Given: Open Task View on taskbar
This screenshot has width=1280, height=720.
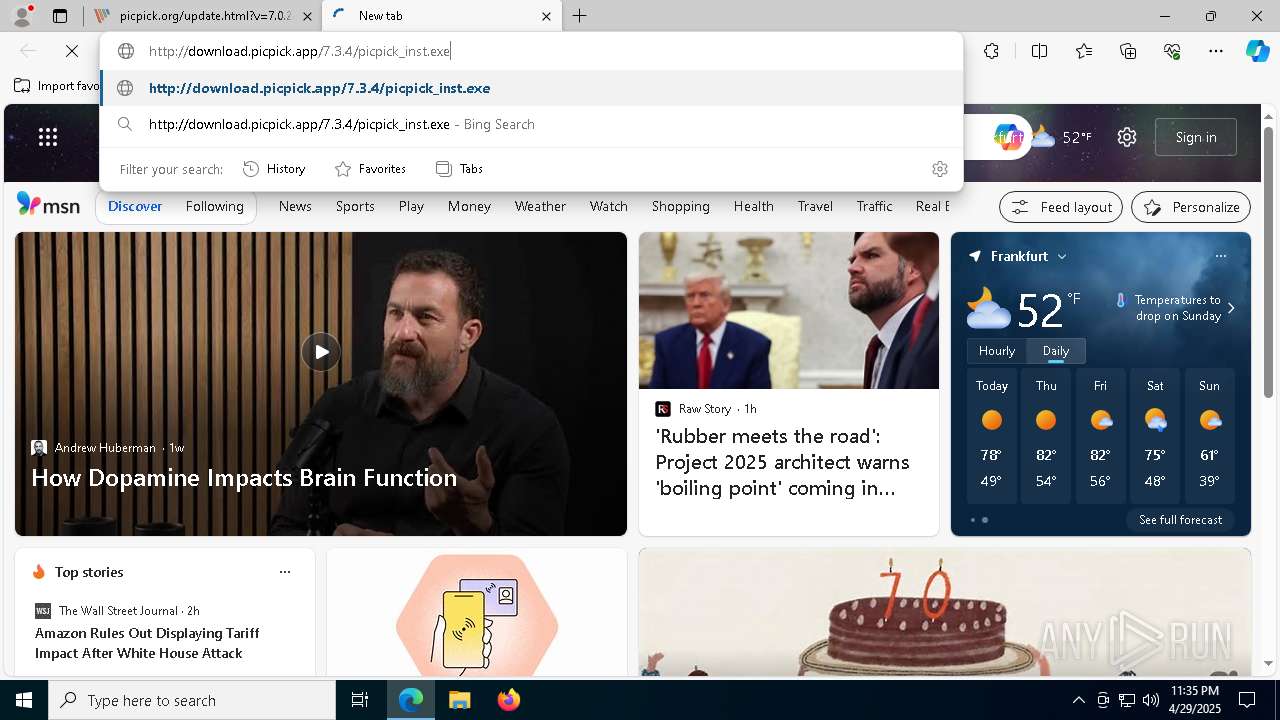Looking at the screenshot, I should point(360,700).
